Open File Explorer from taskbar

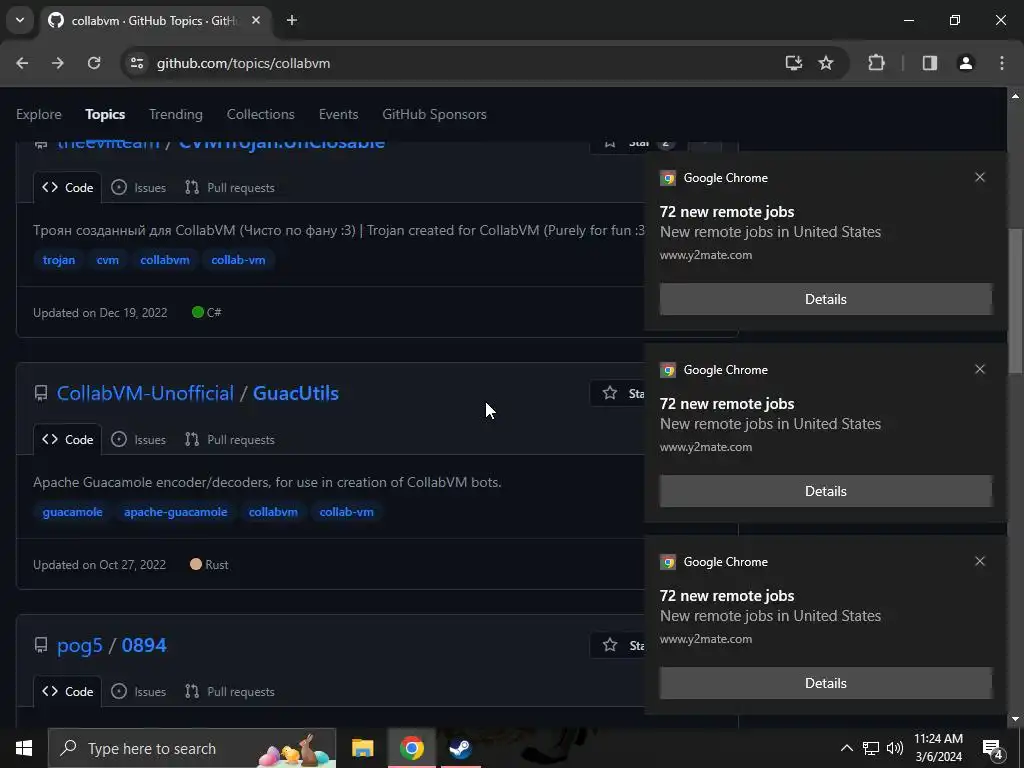coord(362,748)
